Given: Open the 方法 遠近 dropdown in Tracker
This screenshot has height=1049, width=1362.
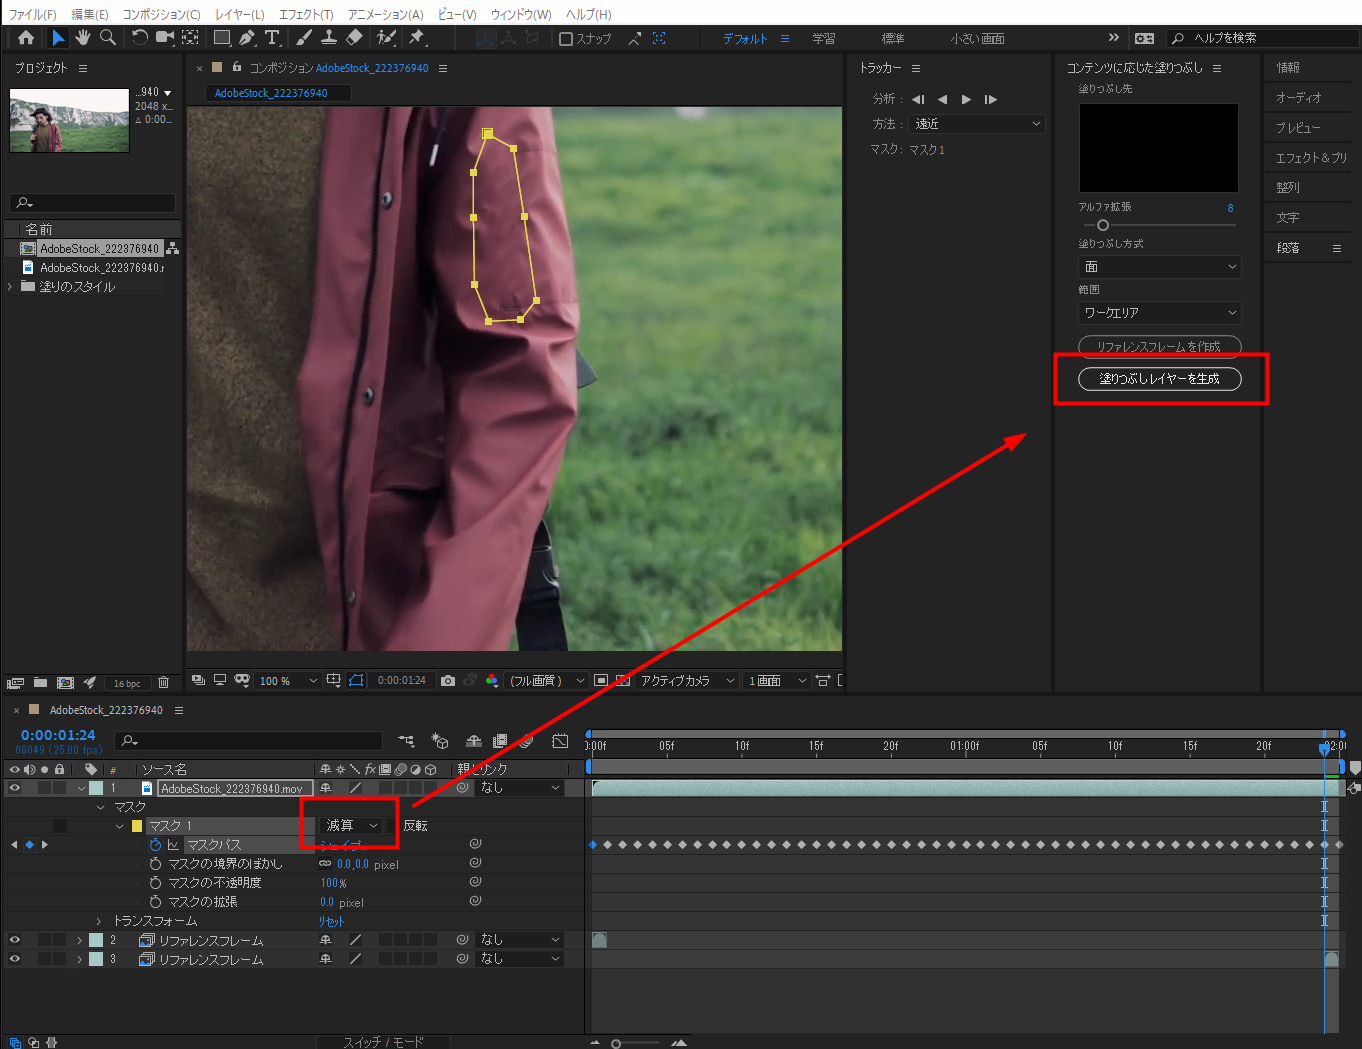Looking at the screenshot, I should click(976, 124).
